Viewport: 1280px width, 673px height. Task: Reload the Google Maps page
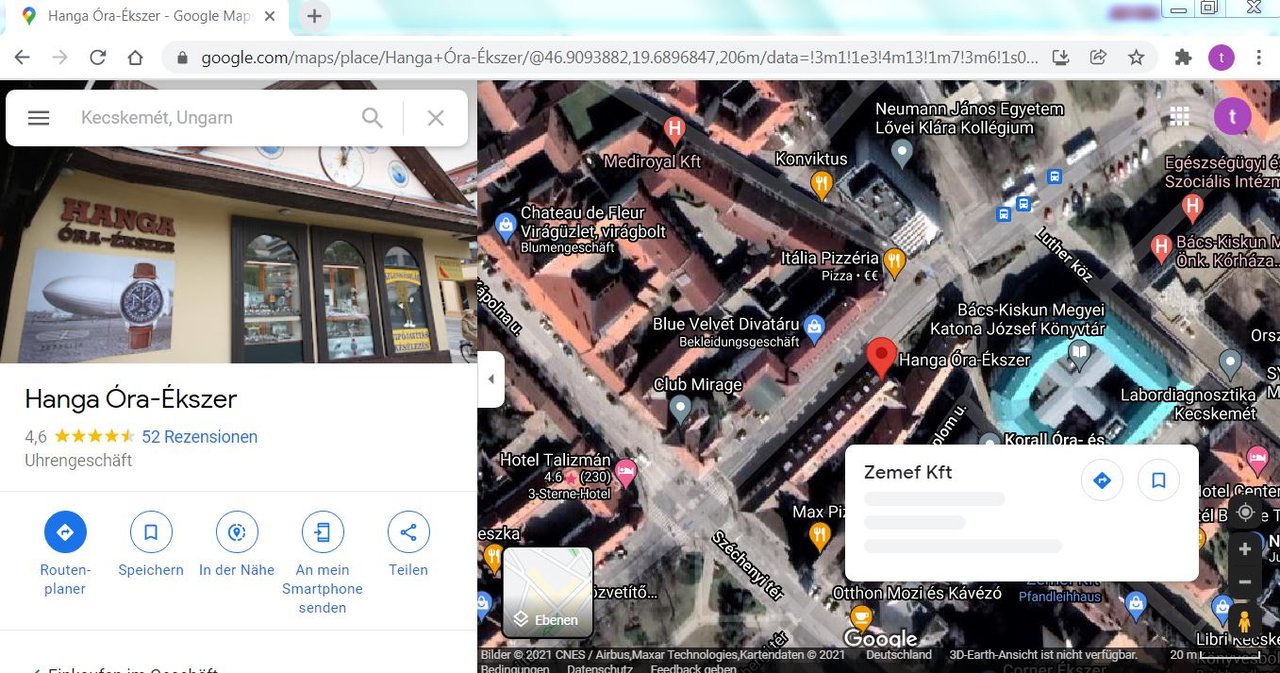(x=98, y=57)
